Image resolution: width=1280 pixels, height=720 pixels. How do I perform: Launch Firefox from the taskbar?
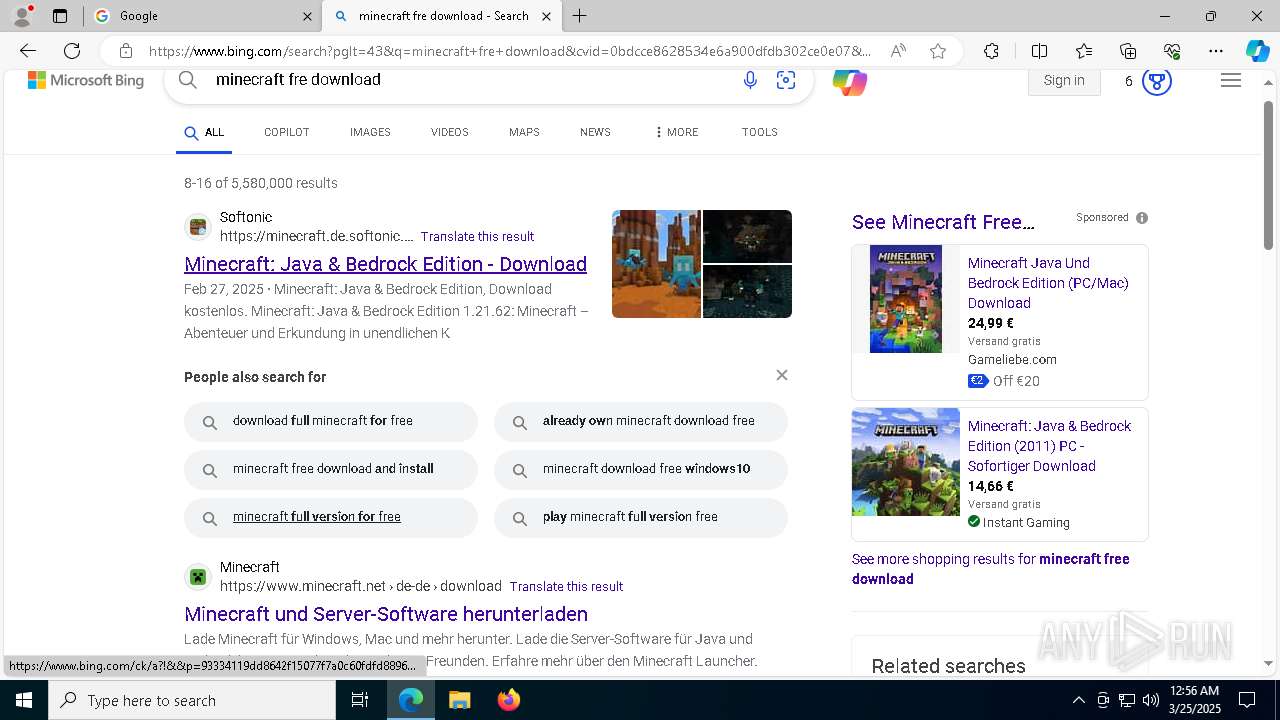pyautogui.click(x=508, y=700)
